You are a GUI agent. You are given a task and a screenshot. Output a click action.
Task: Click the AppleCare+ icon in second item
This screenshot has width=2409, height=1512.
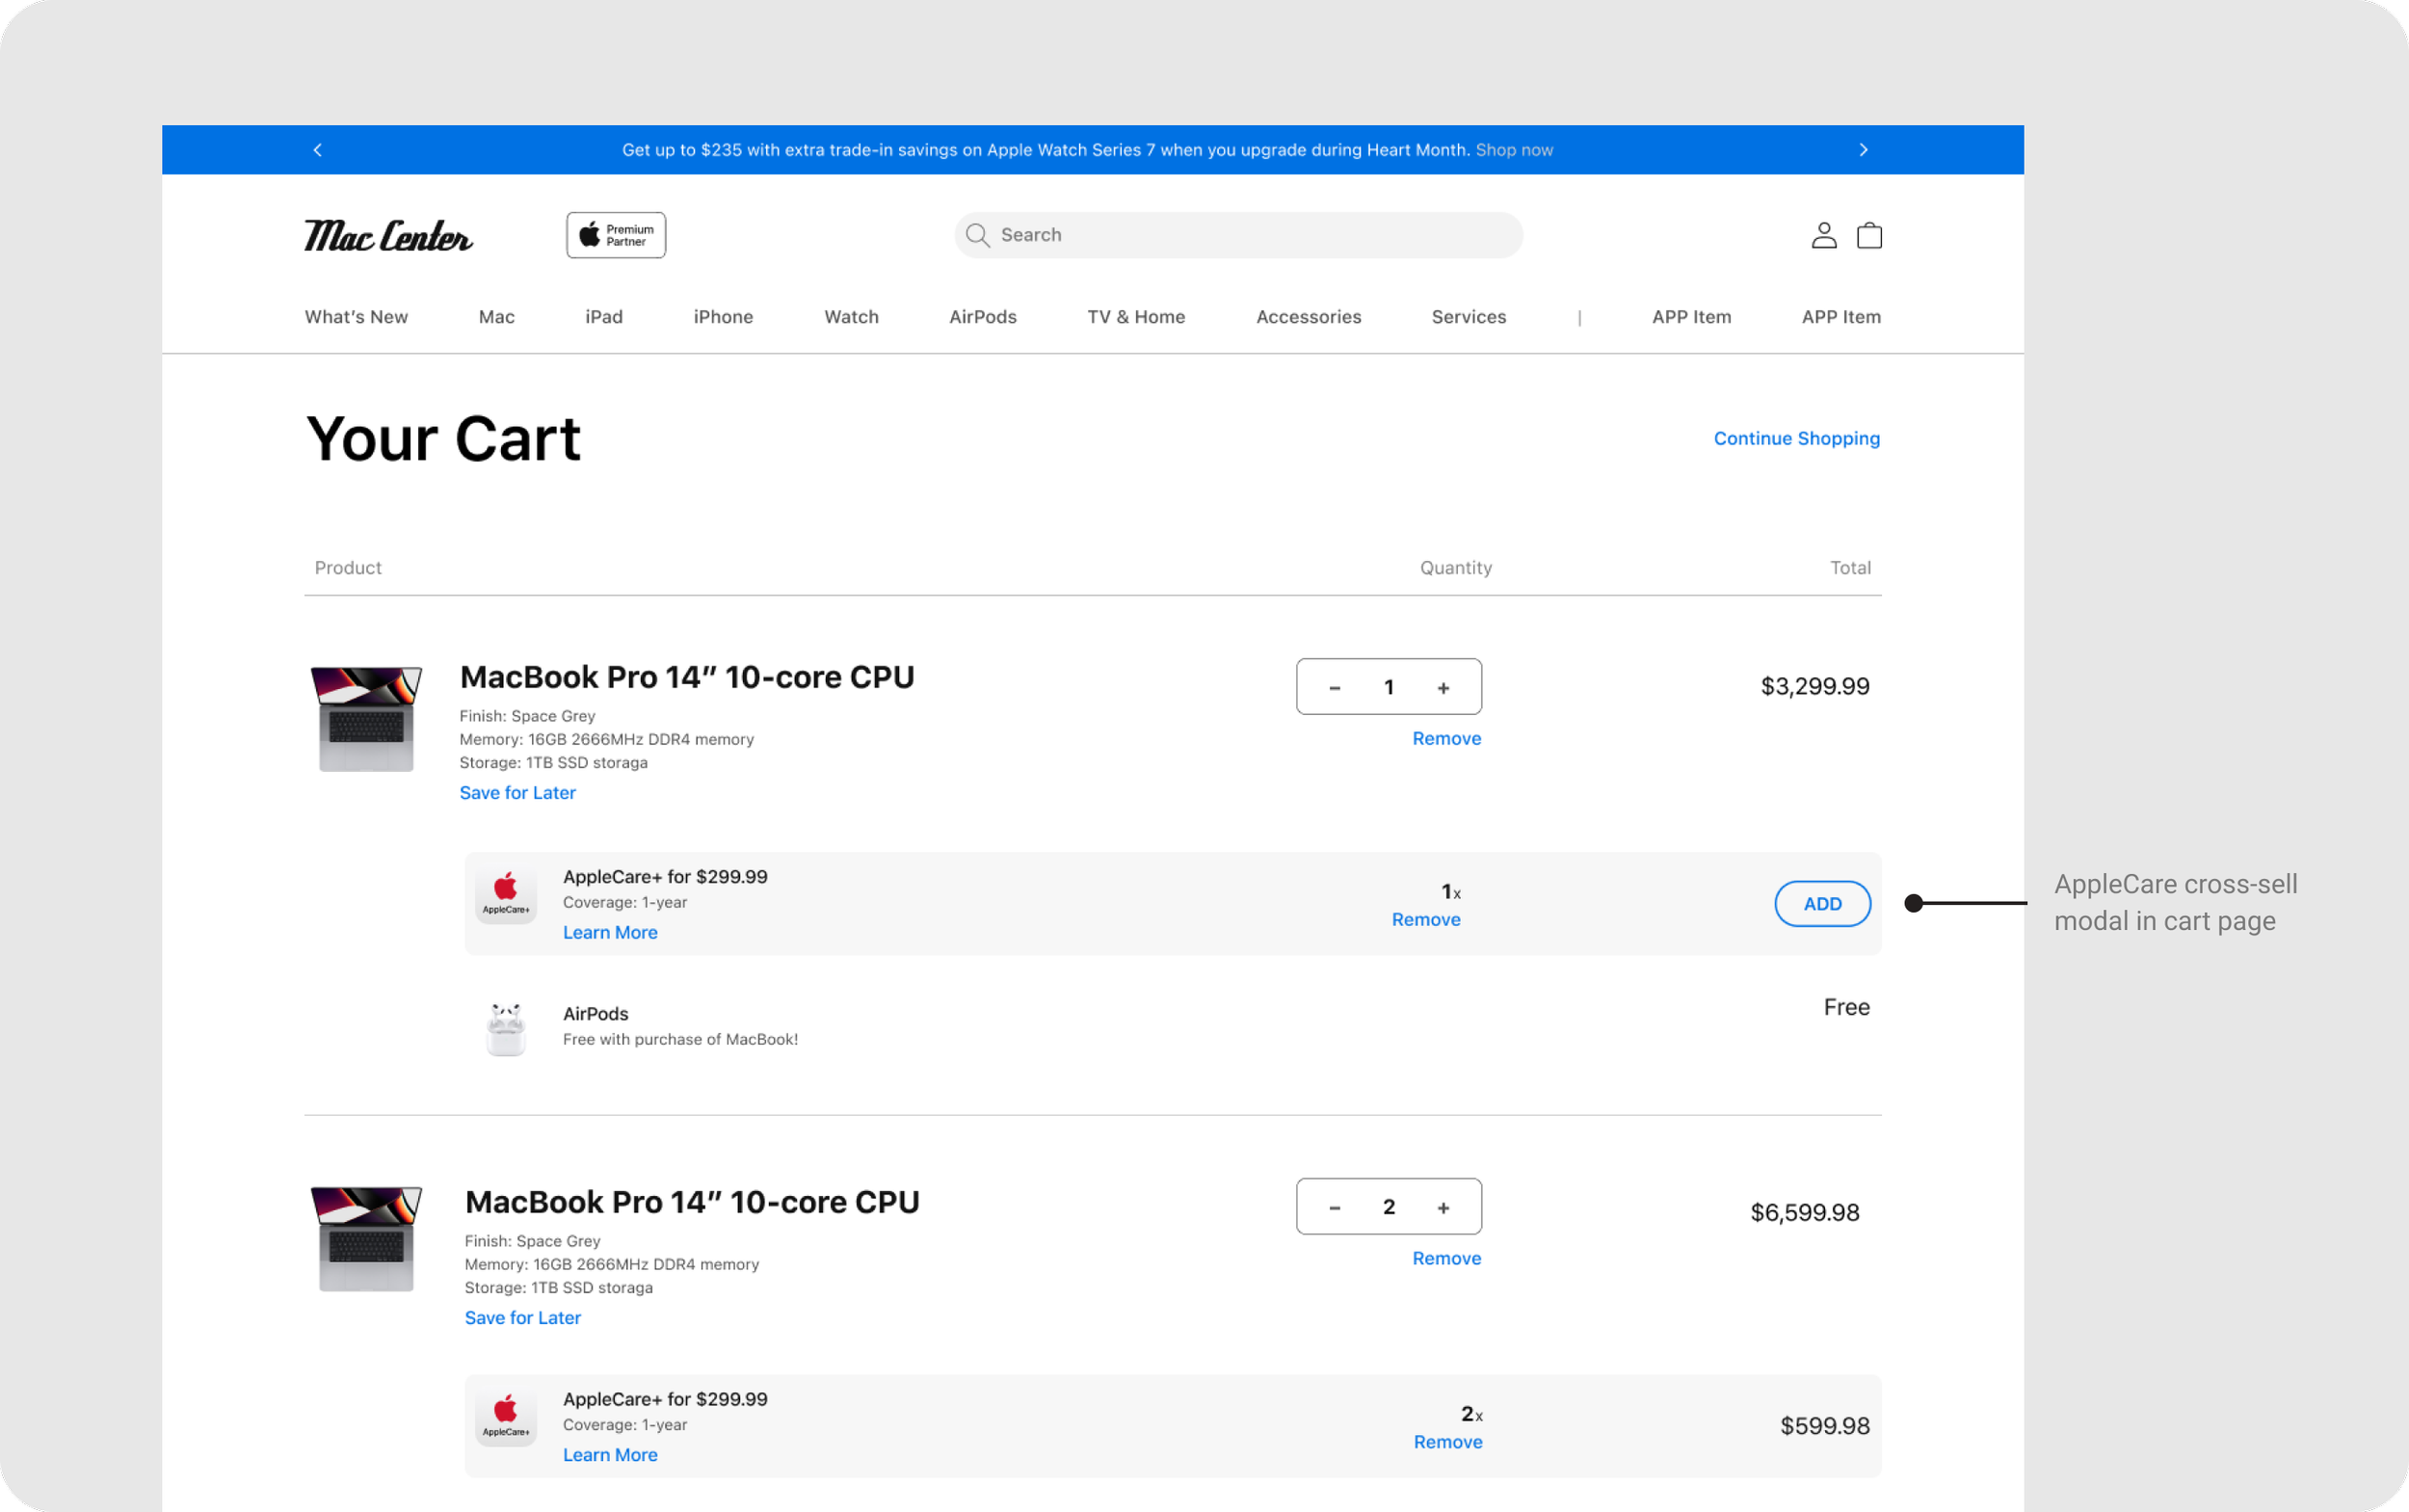[506, 1416]
